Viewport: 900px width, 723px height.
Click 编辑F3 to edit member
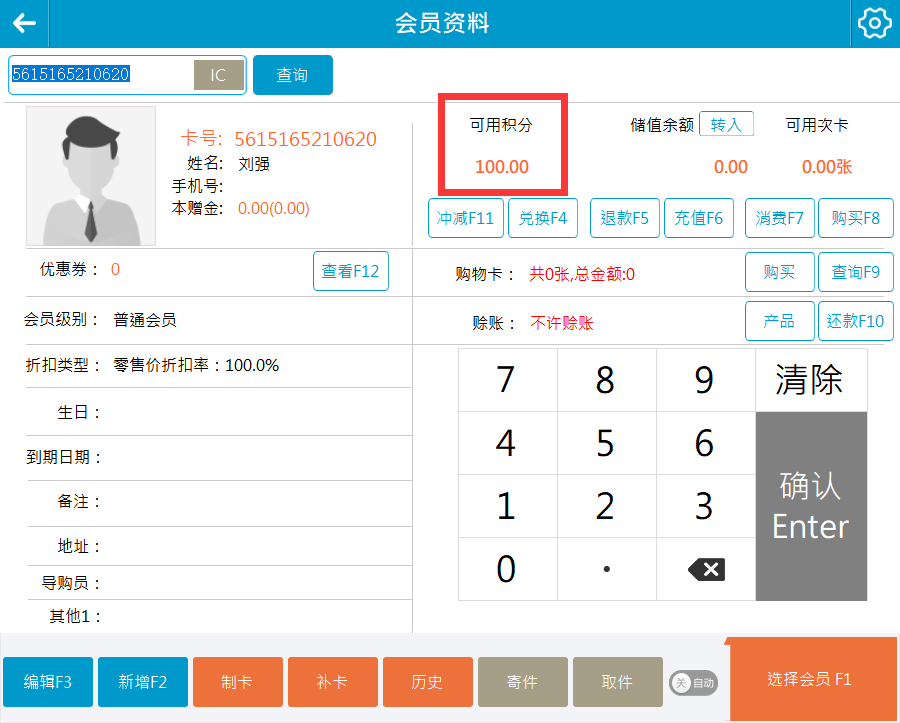(x=48, y=682)
